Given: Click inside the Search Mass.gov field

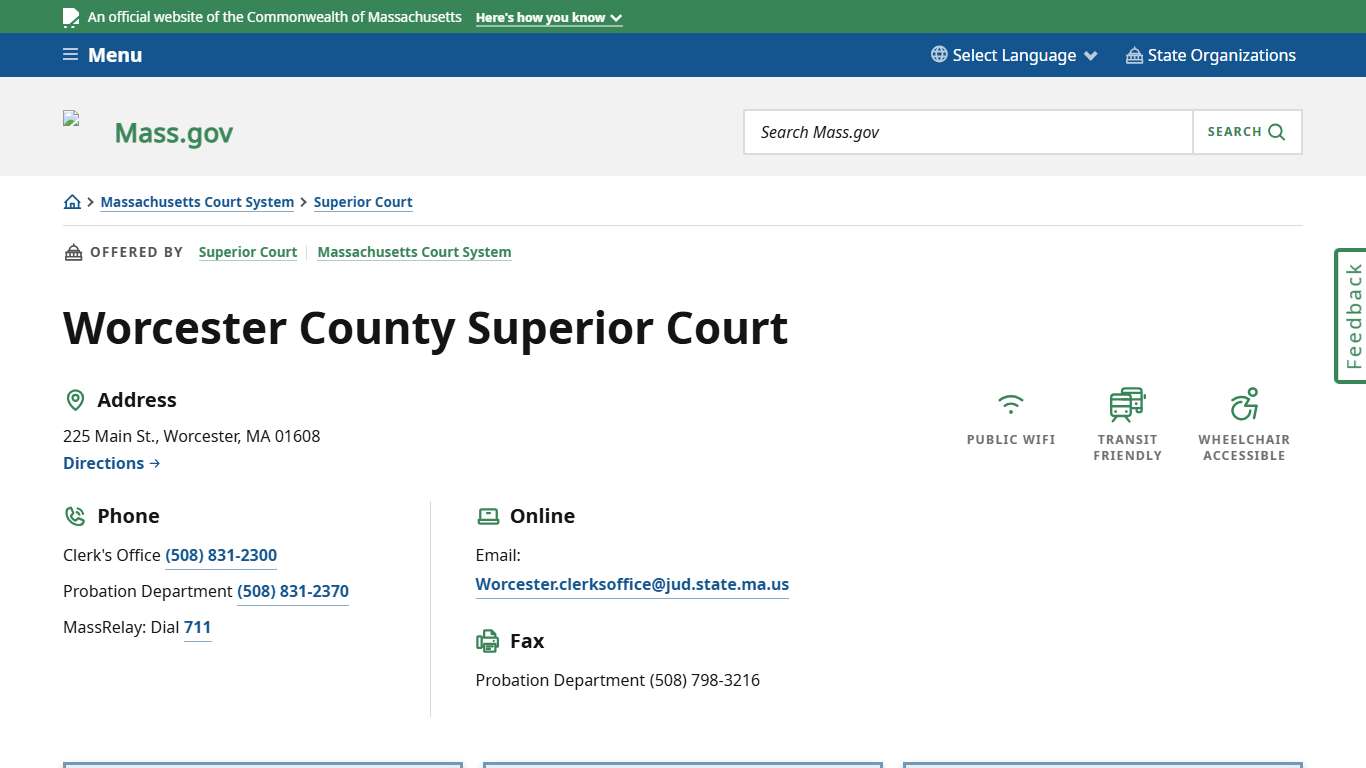Looking at the screenshot, I should 967,131.
